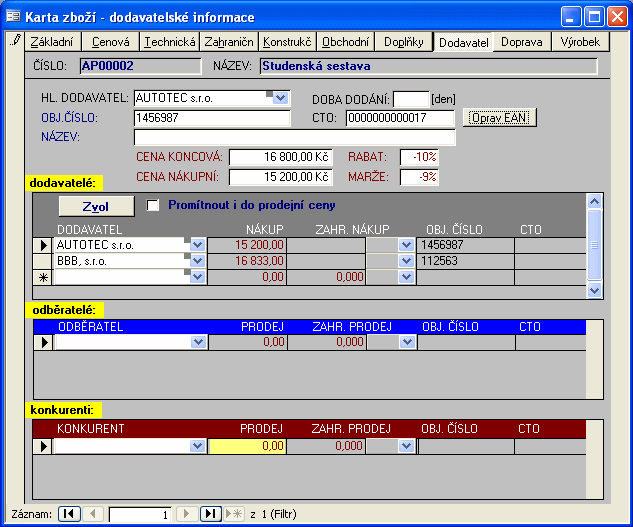Open supplier dropdown in AUTOTEC row
The width and height of the screenshot is (633, 527).
point(197,245)
